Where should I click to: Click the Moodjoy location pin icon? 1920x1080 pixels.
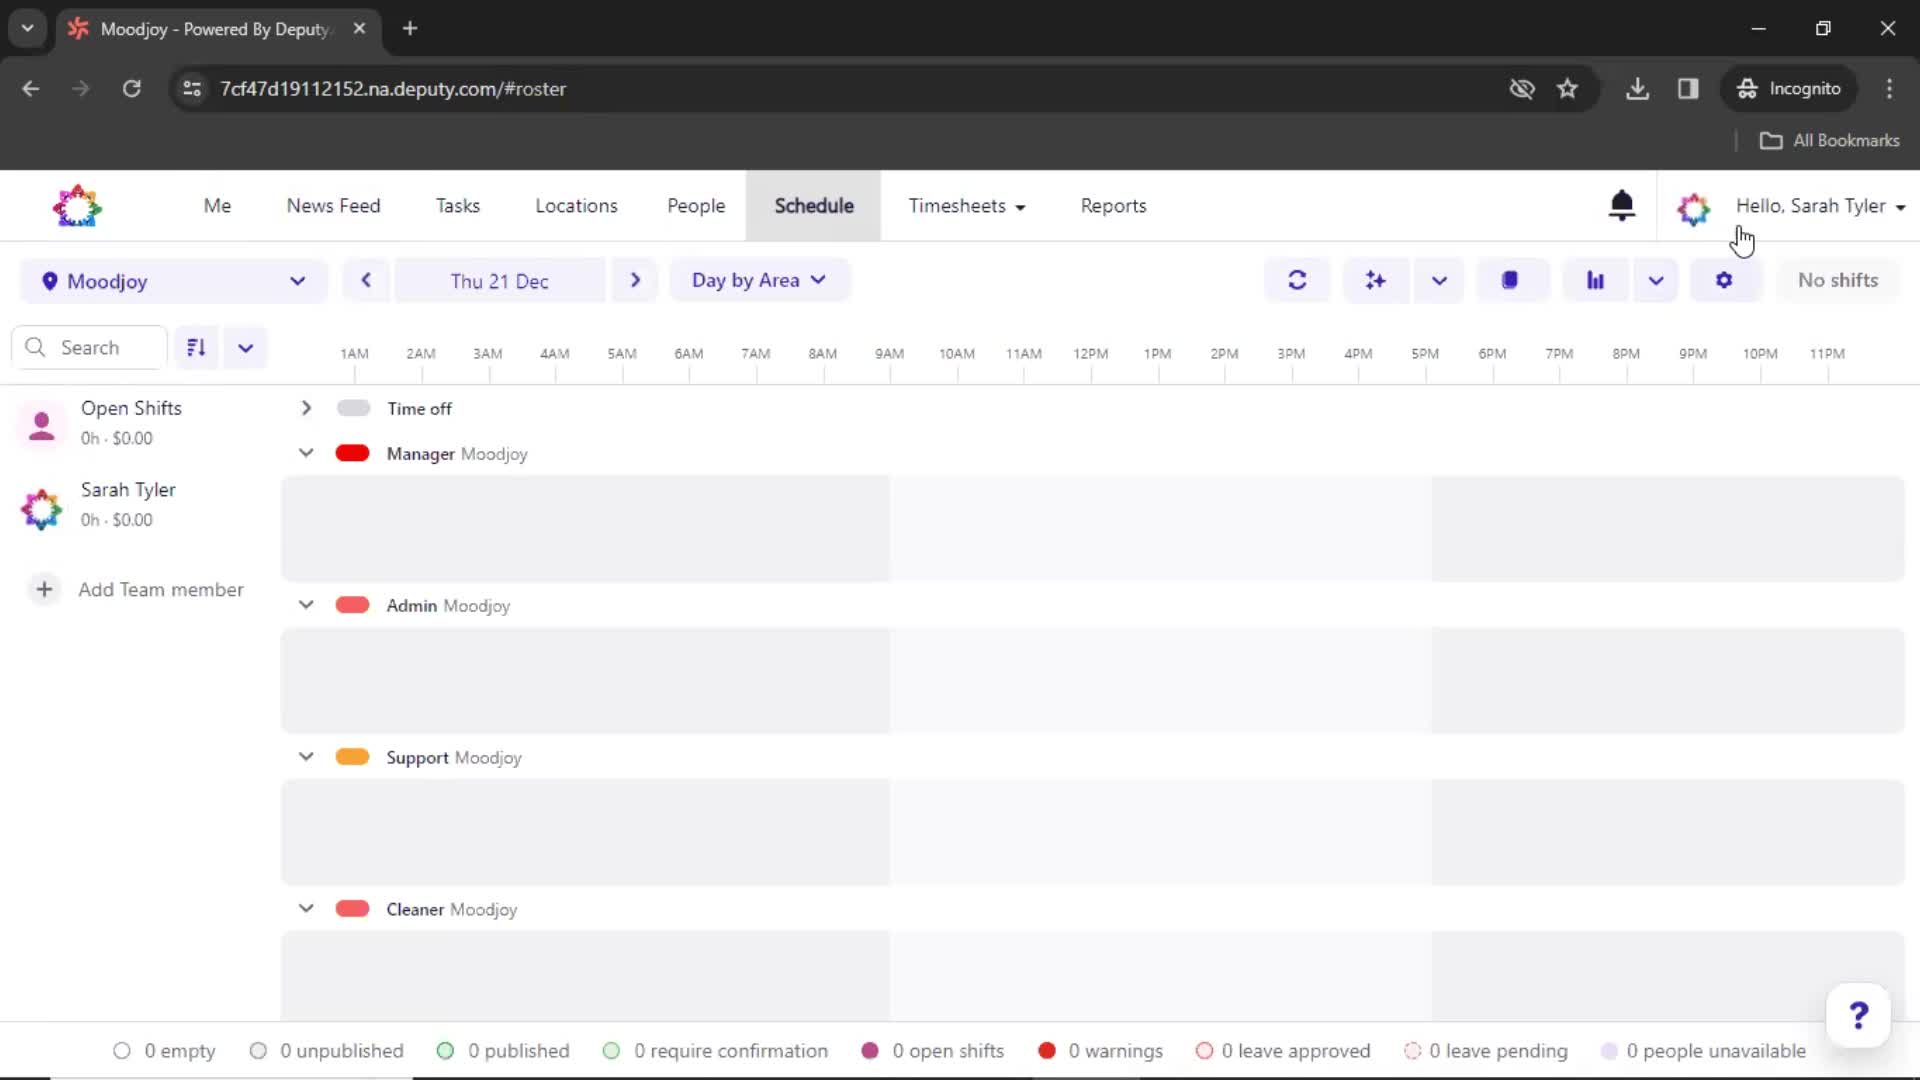coord(49,281)
